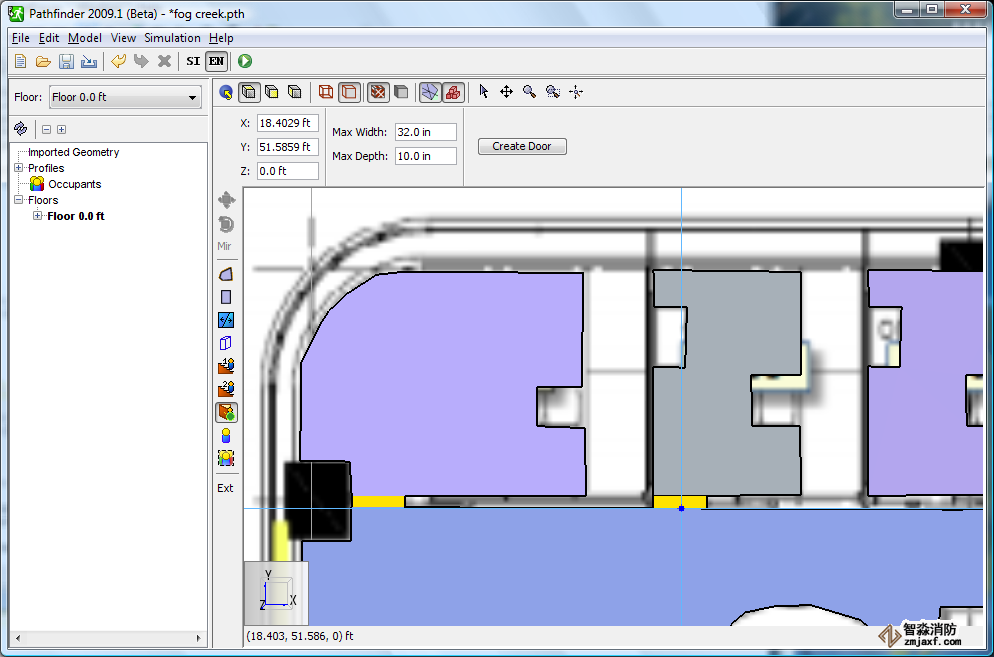This screenshot has height=657, width=994.
Task: Select the Add Occupant tool
Action: tap(226, 435)
